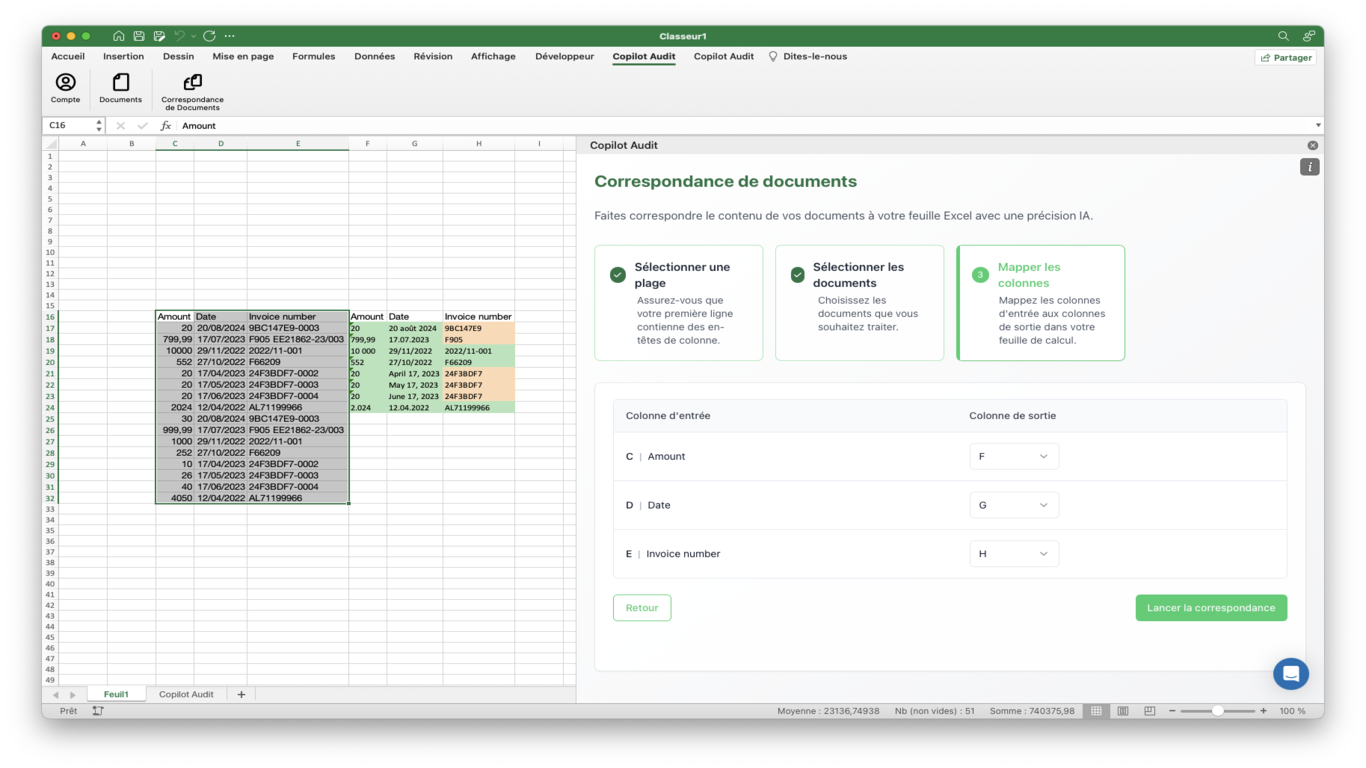1366x768 pixels.
Task: Click the previous sheet arrow
Action: click(56, 695)
